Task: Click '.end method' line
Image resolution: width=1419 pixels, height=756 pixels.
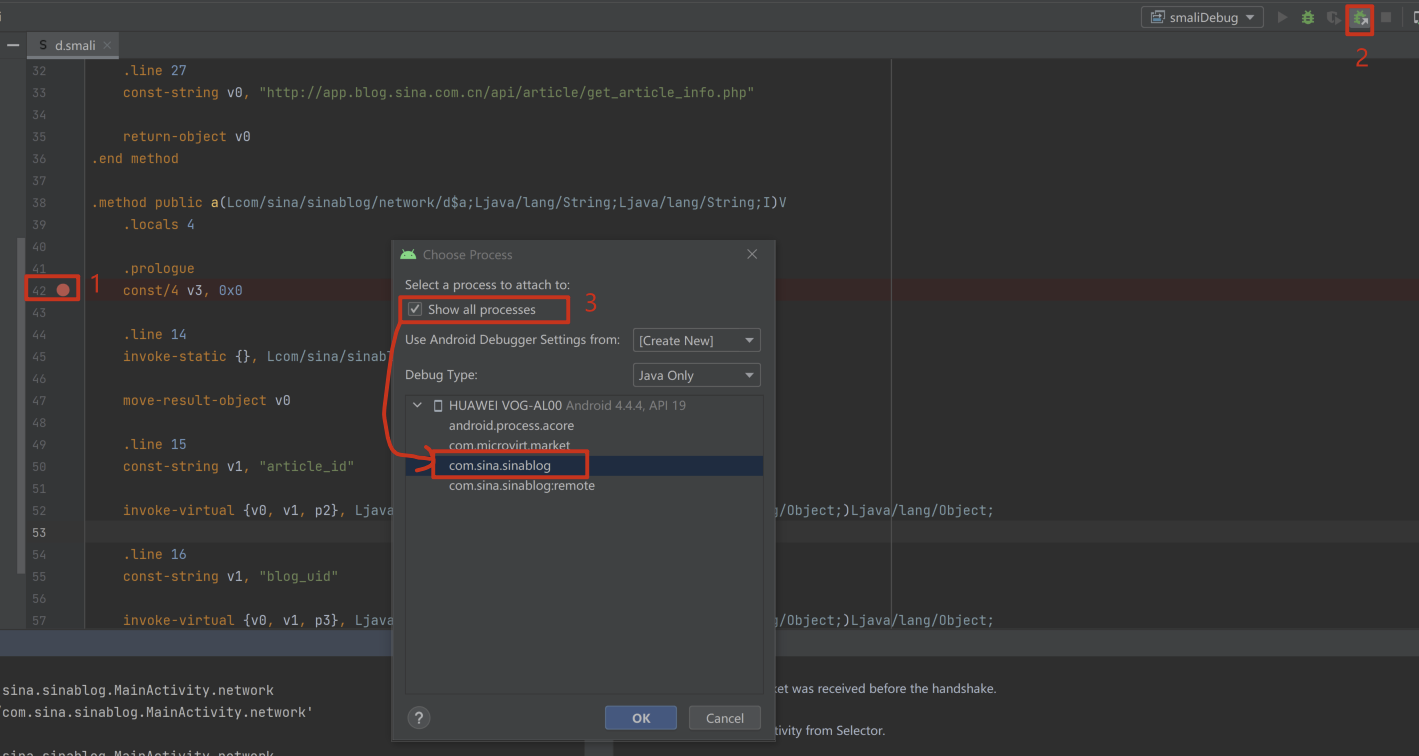Action: tap(135, 159)
